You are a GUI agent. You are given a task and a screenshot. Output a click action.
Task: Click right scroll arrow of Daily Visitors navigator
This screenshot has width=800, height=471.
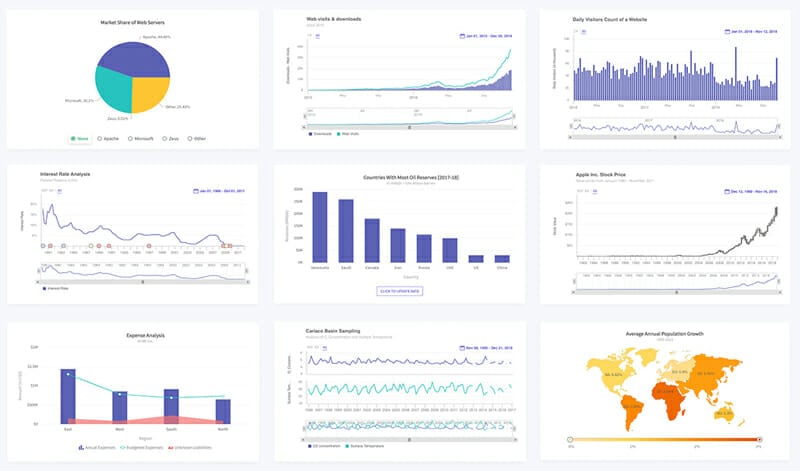tap(779, 137)
